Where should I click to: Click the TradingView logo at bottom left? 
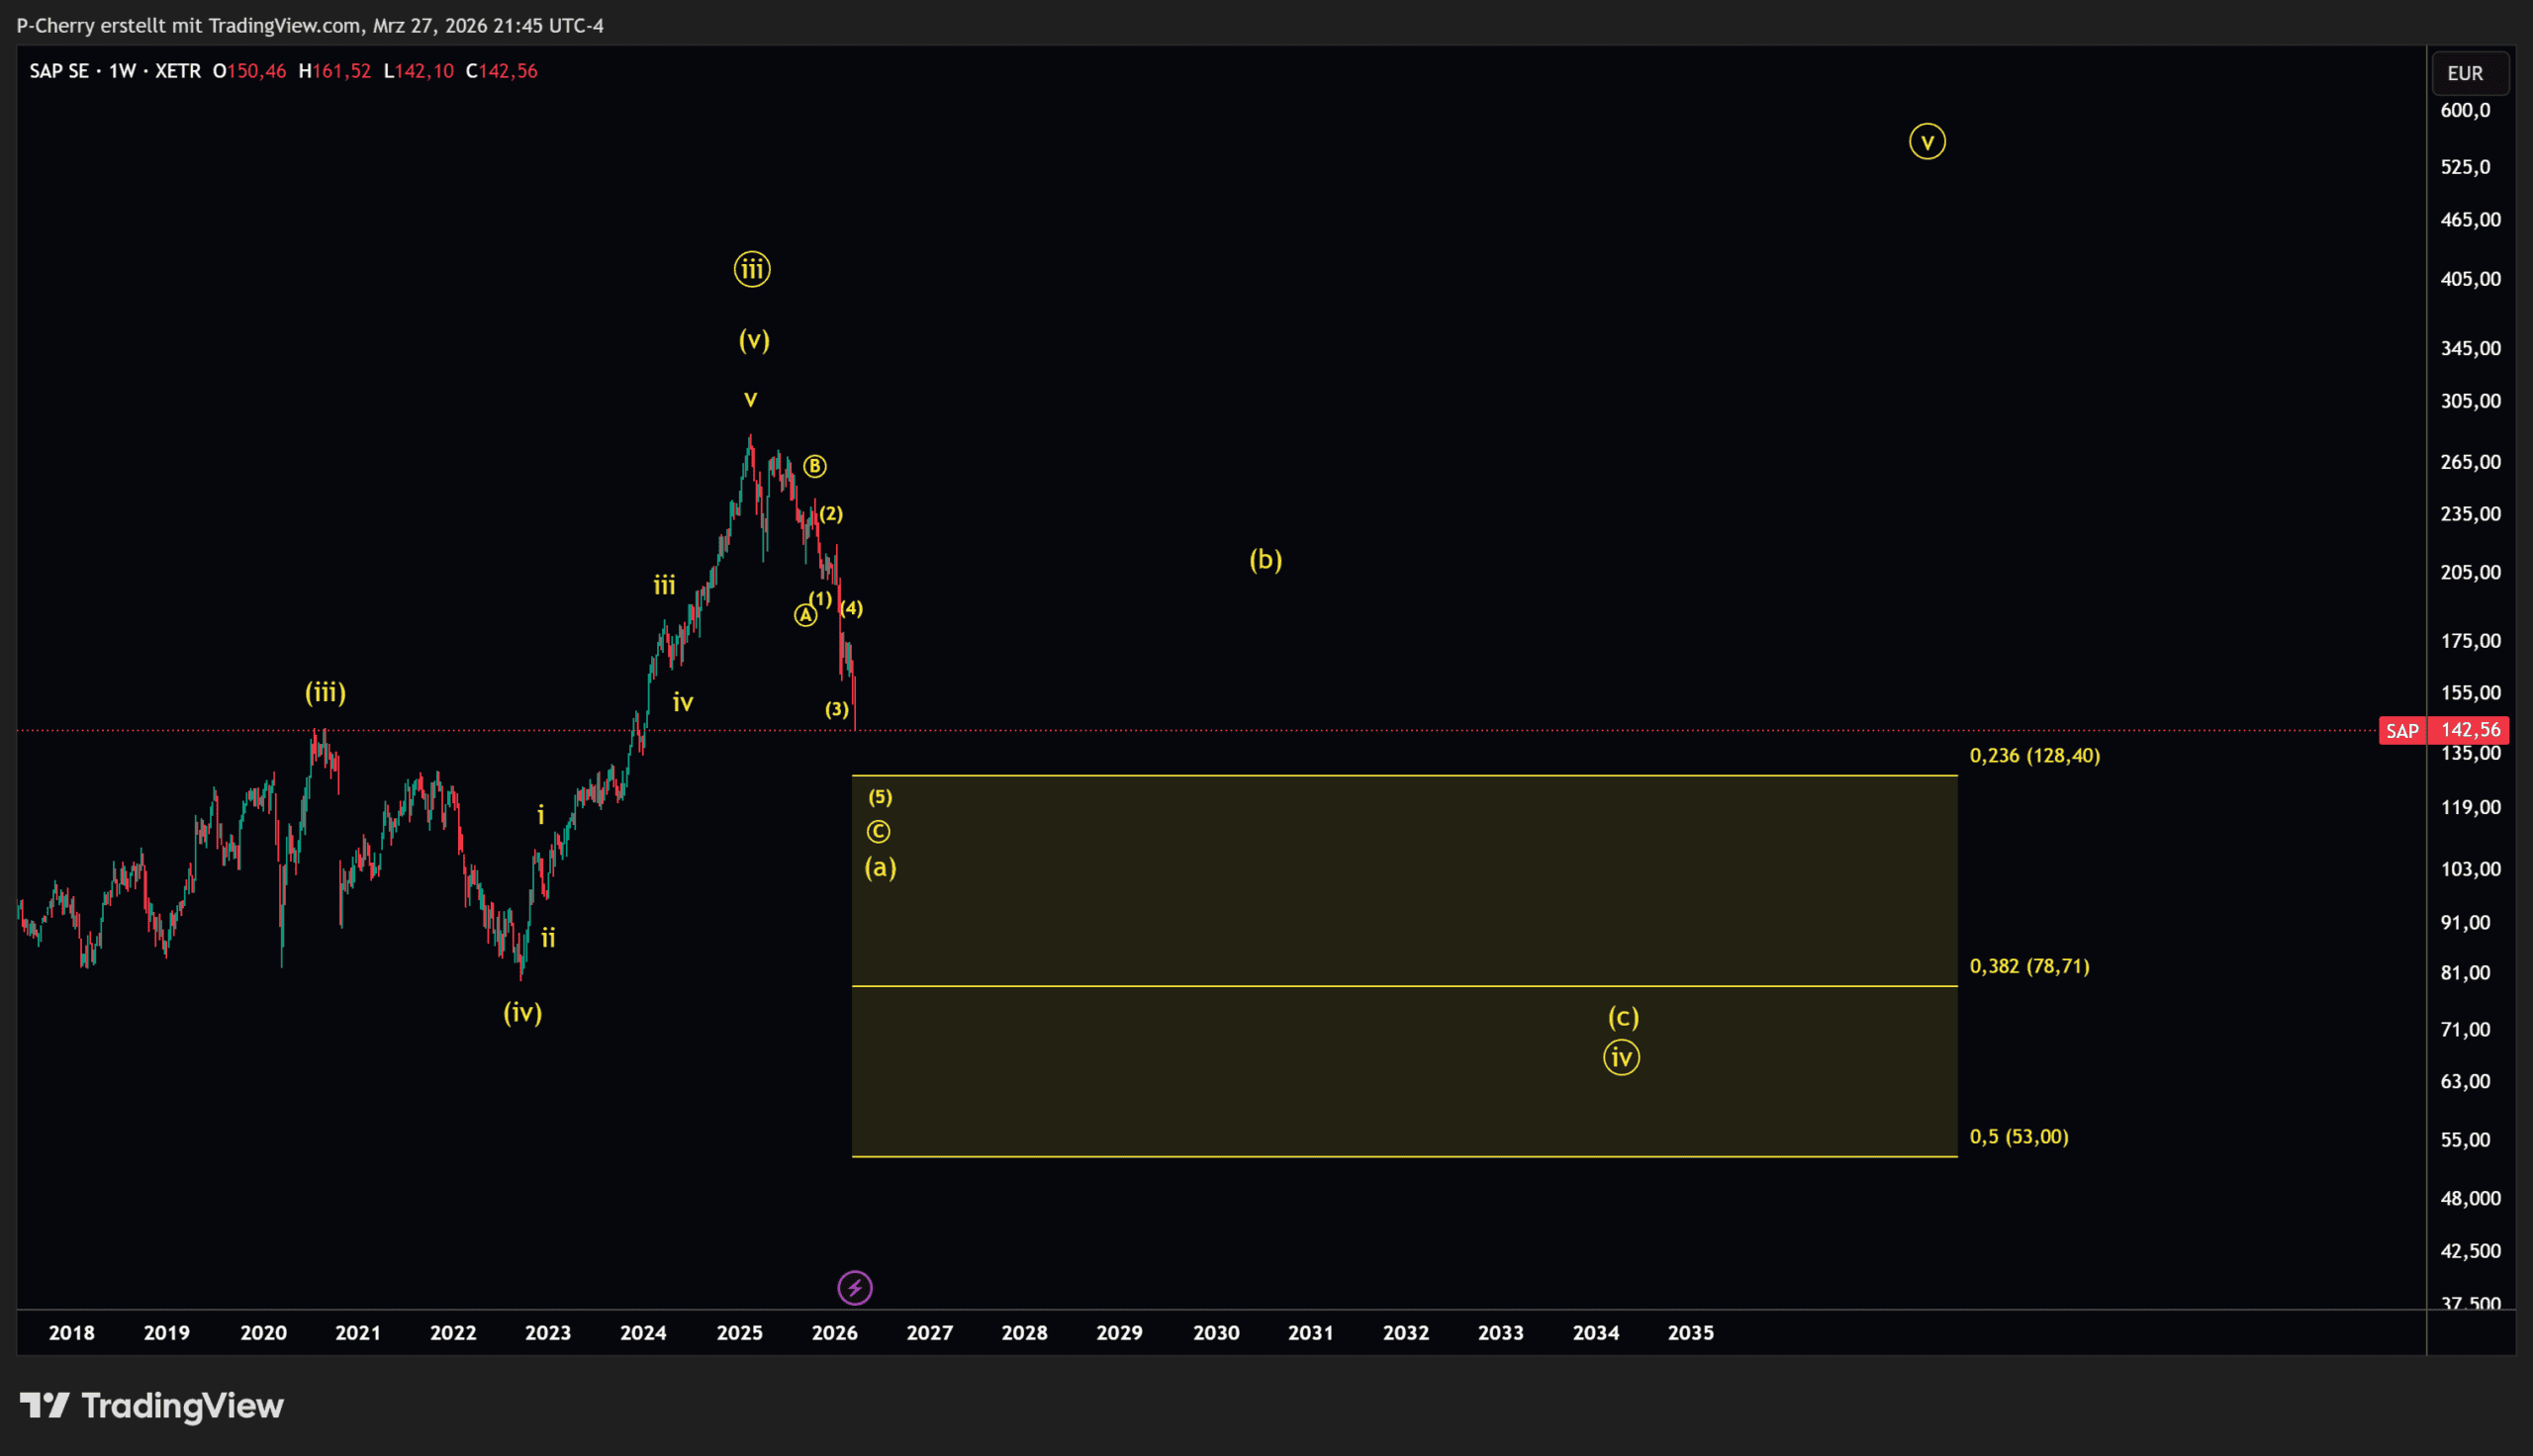pos(152,1406)
